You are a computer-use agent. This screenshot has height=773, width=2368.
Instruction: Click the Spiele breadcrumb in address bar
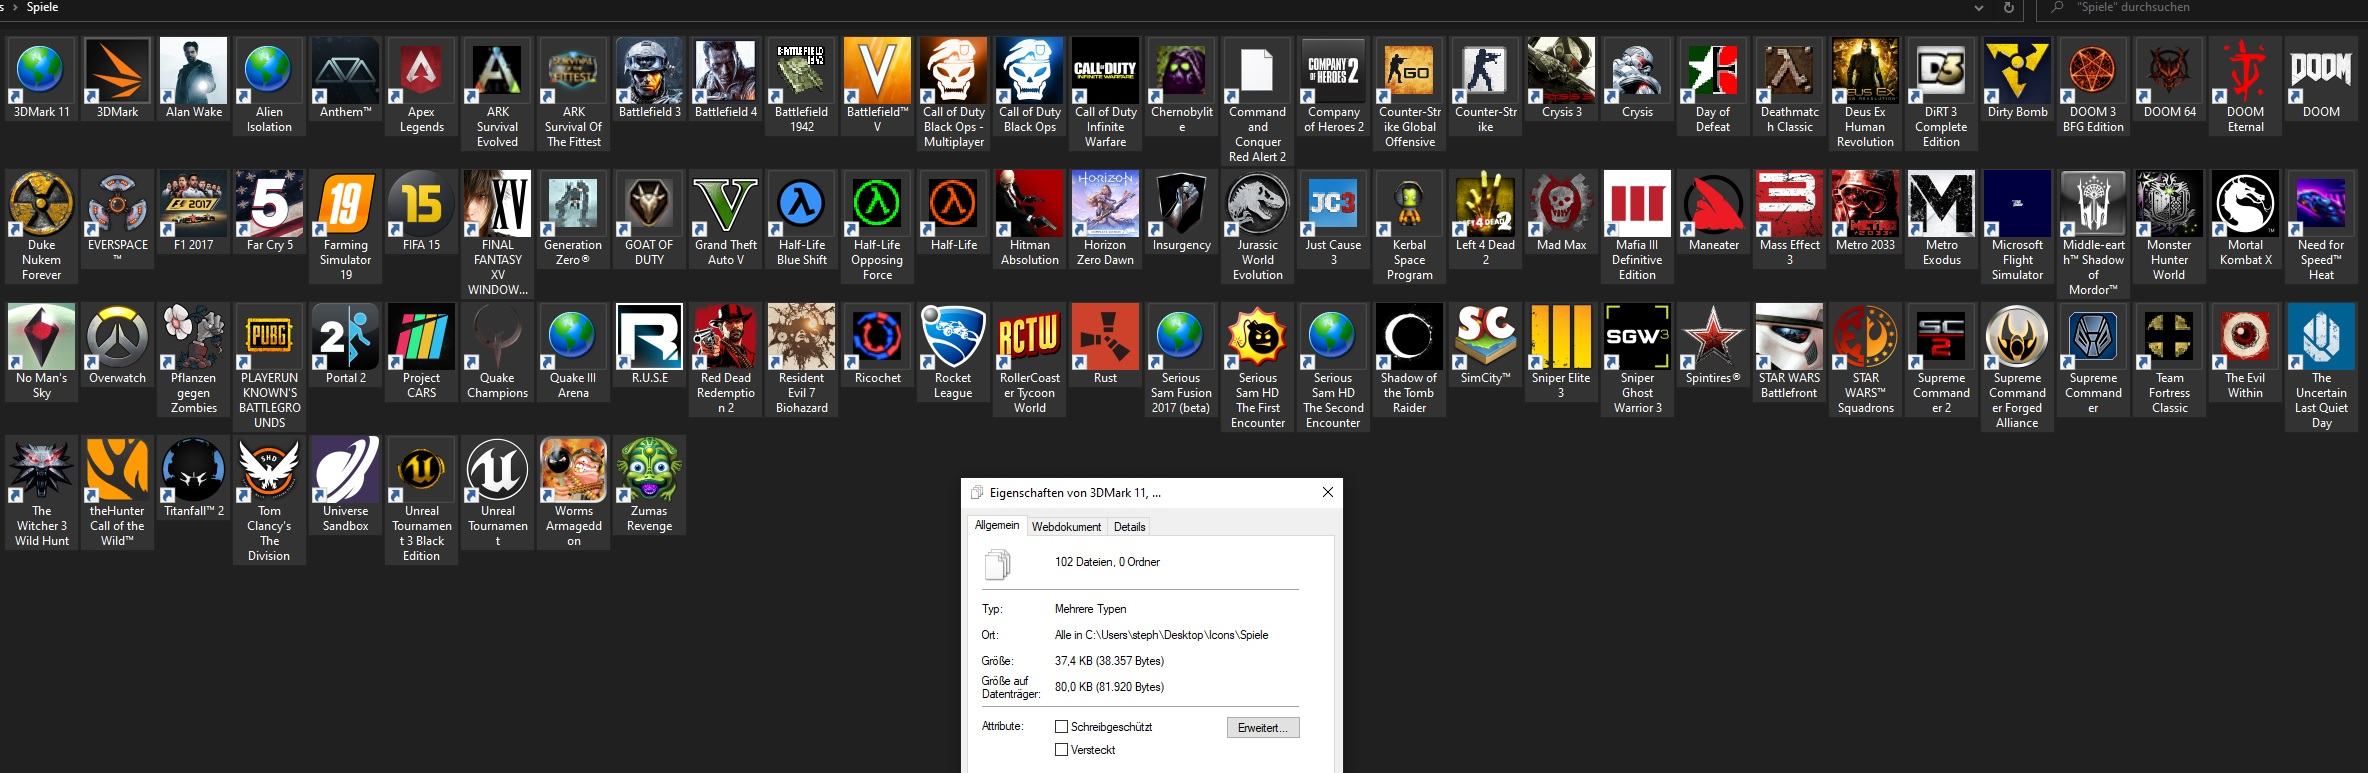click(x=42, y=7)
